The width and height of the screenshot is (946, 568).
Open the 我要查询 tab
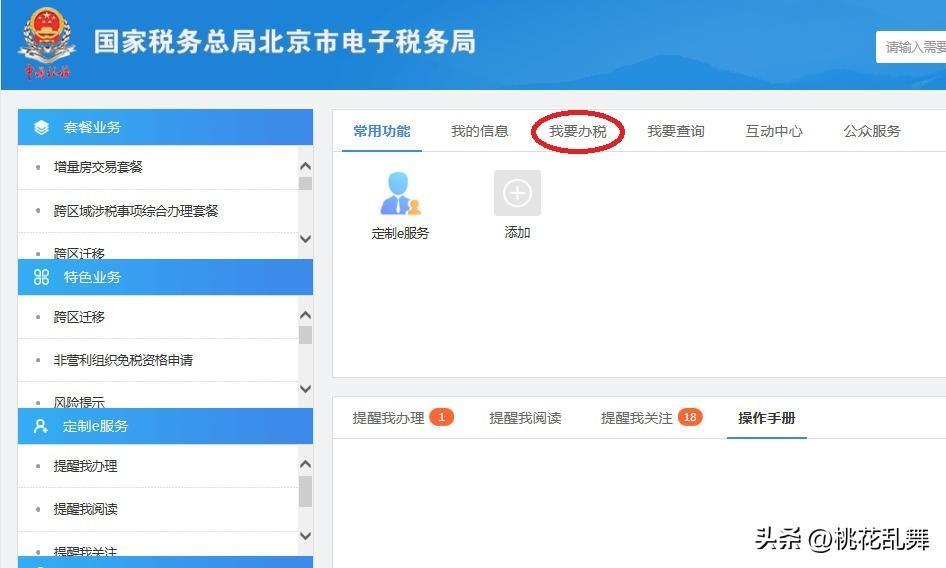[675, 131]
